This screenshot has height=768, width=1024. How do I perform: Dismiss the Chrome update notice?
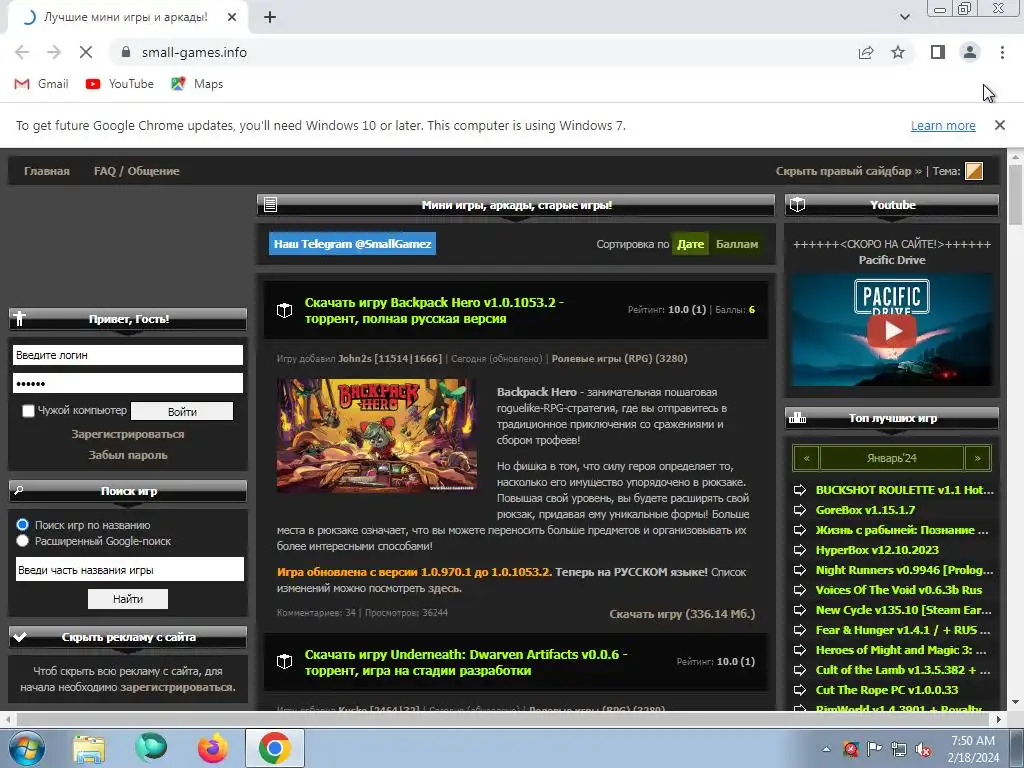pos(999,125)
